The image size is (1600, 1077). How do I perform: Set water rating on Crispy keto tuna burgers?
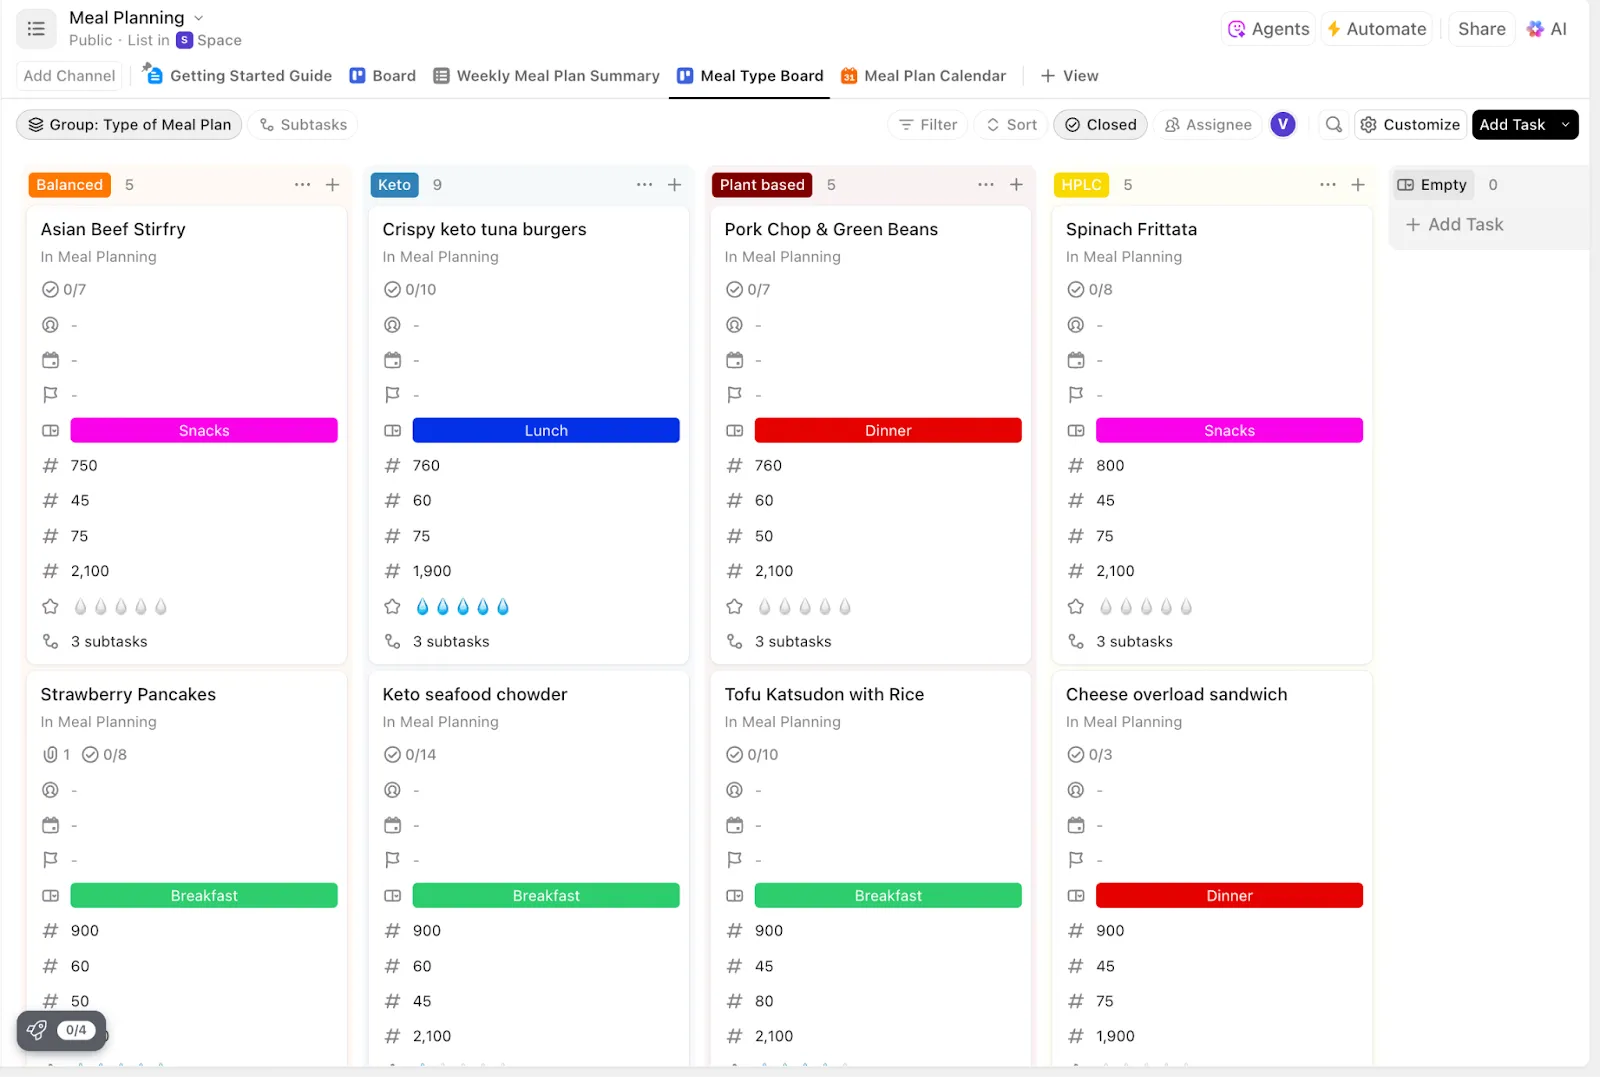coord(462,607)
